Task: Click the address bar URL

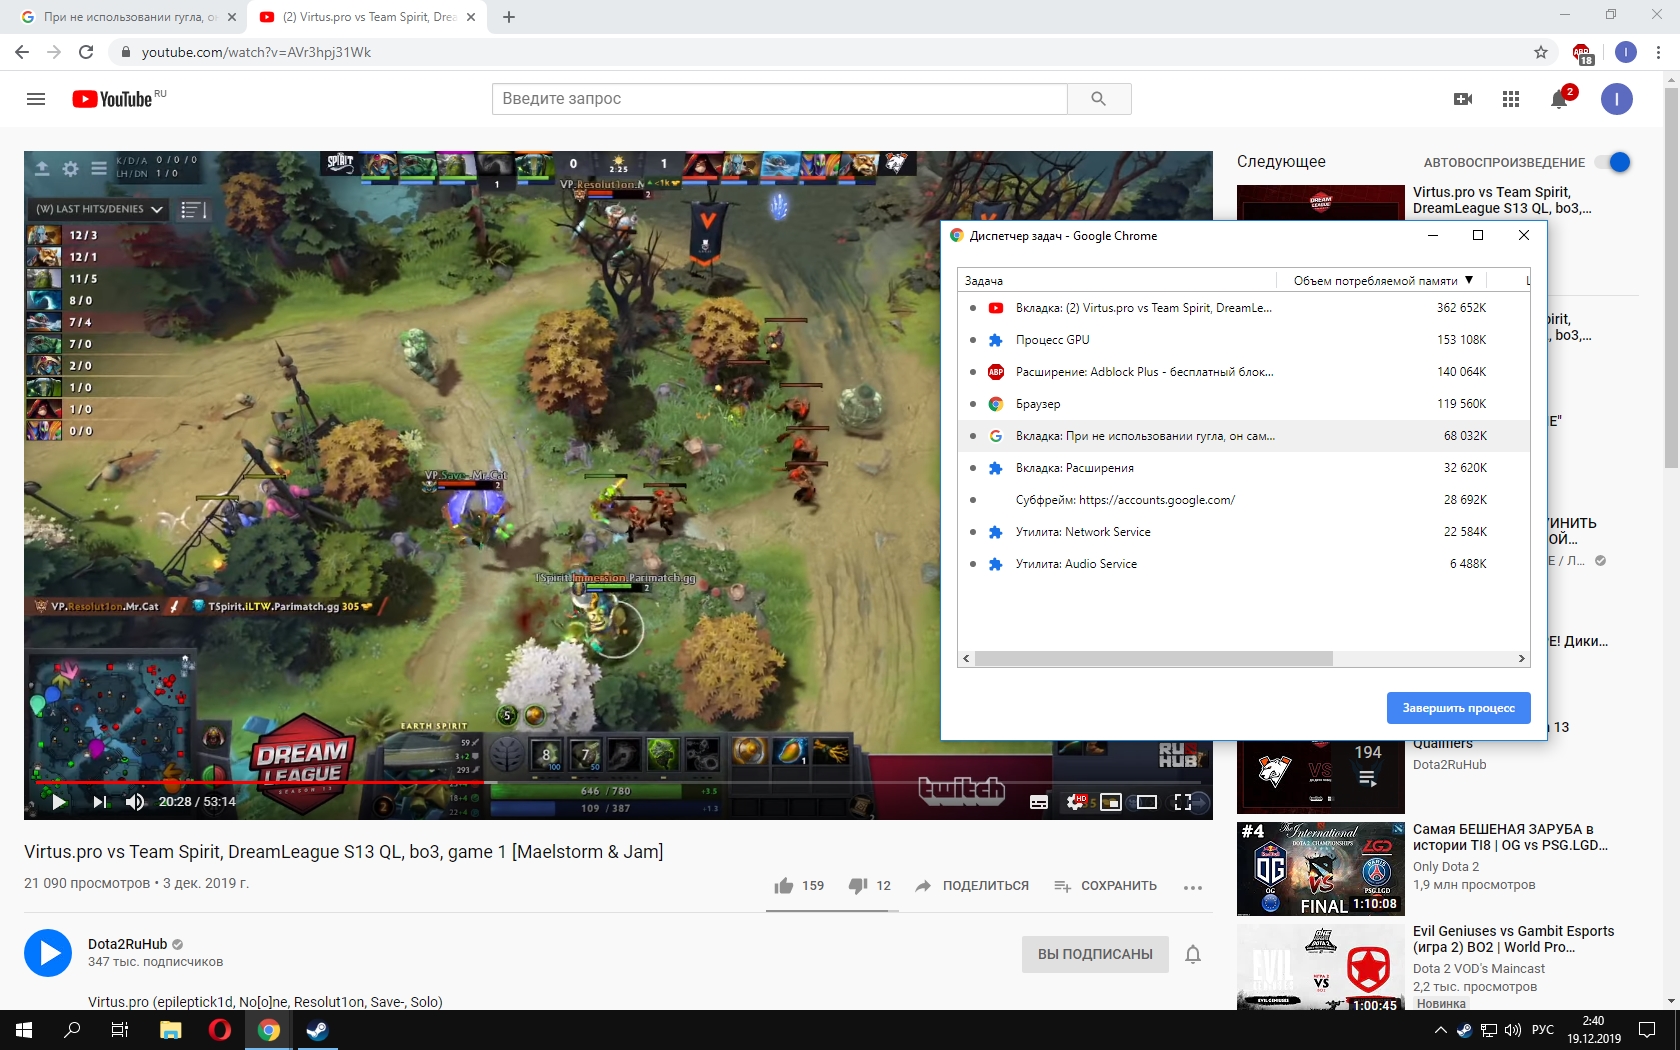Action: tap(256, 52)
